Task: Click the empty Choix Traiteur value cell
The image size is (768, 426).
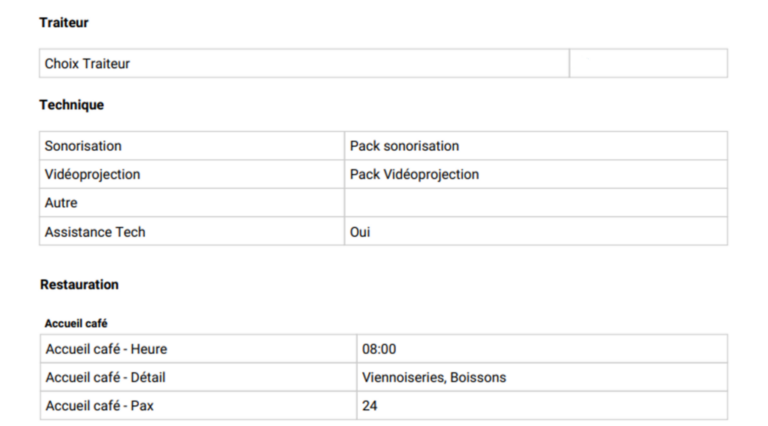Action: point(647,64)
